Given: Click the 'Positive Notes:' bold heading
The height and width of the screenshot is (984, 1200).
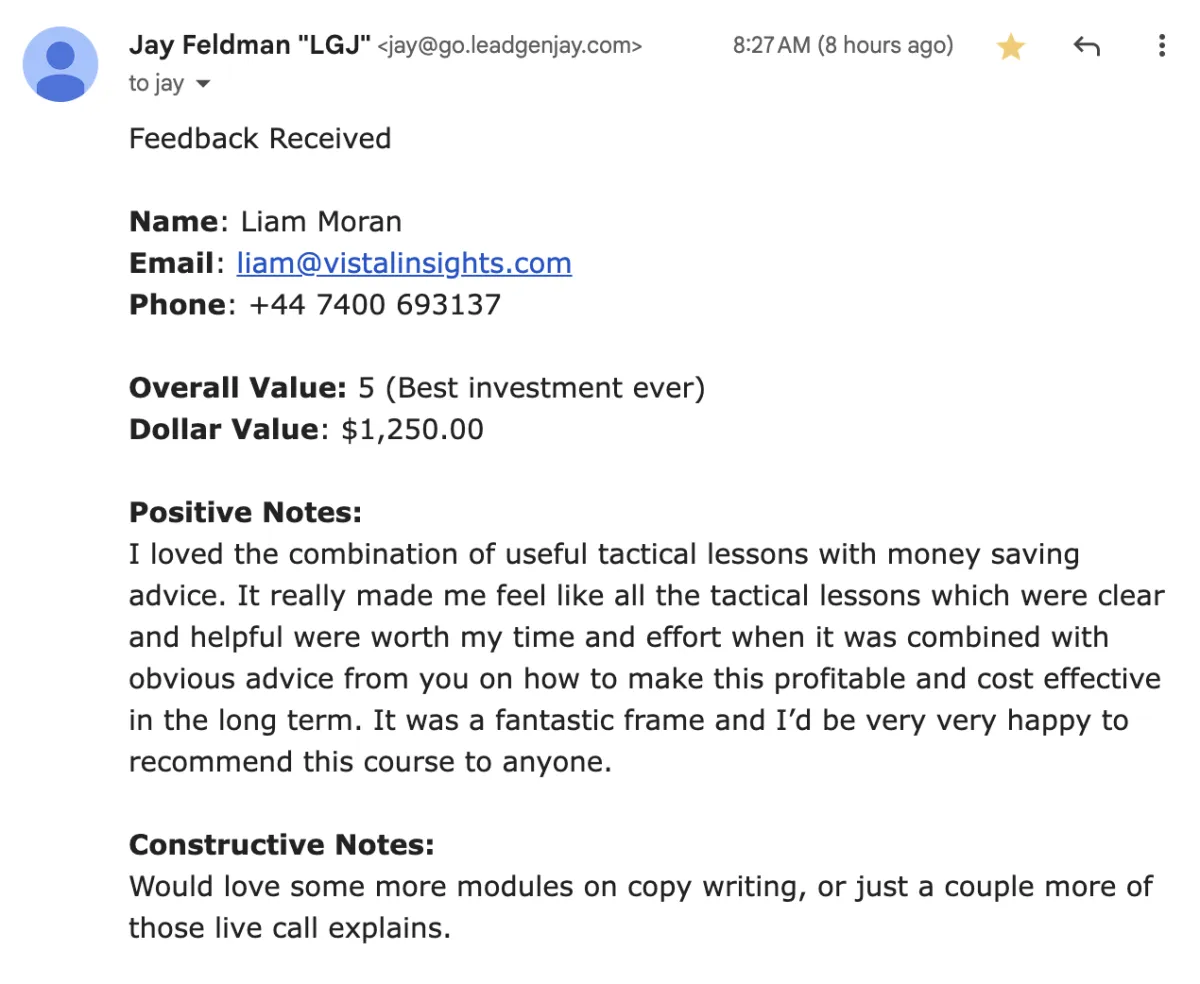Looking at the screenshot, I should [245, 513].
